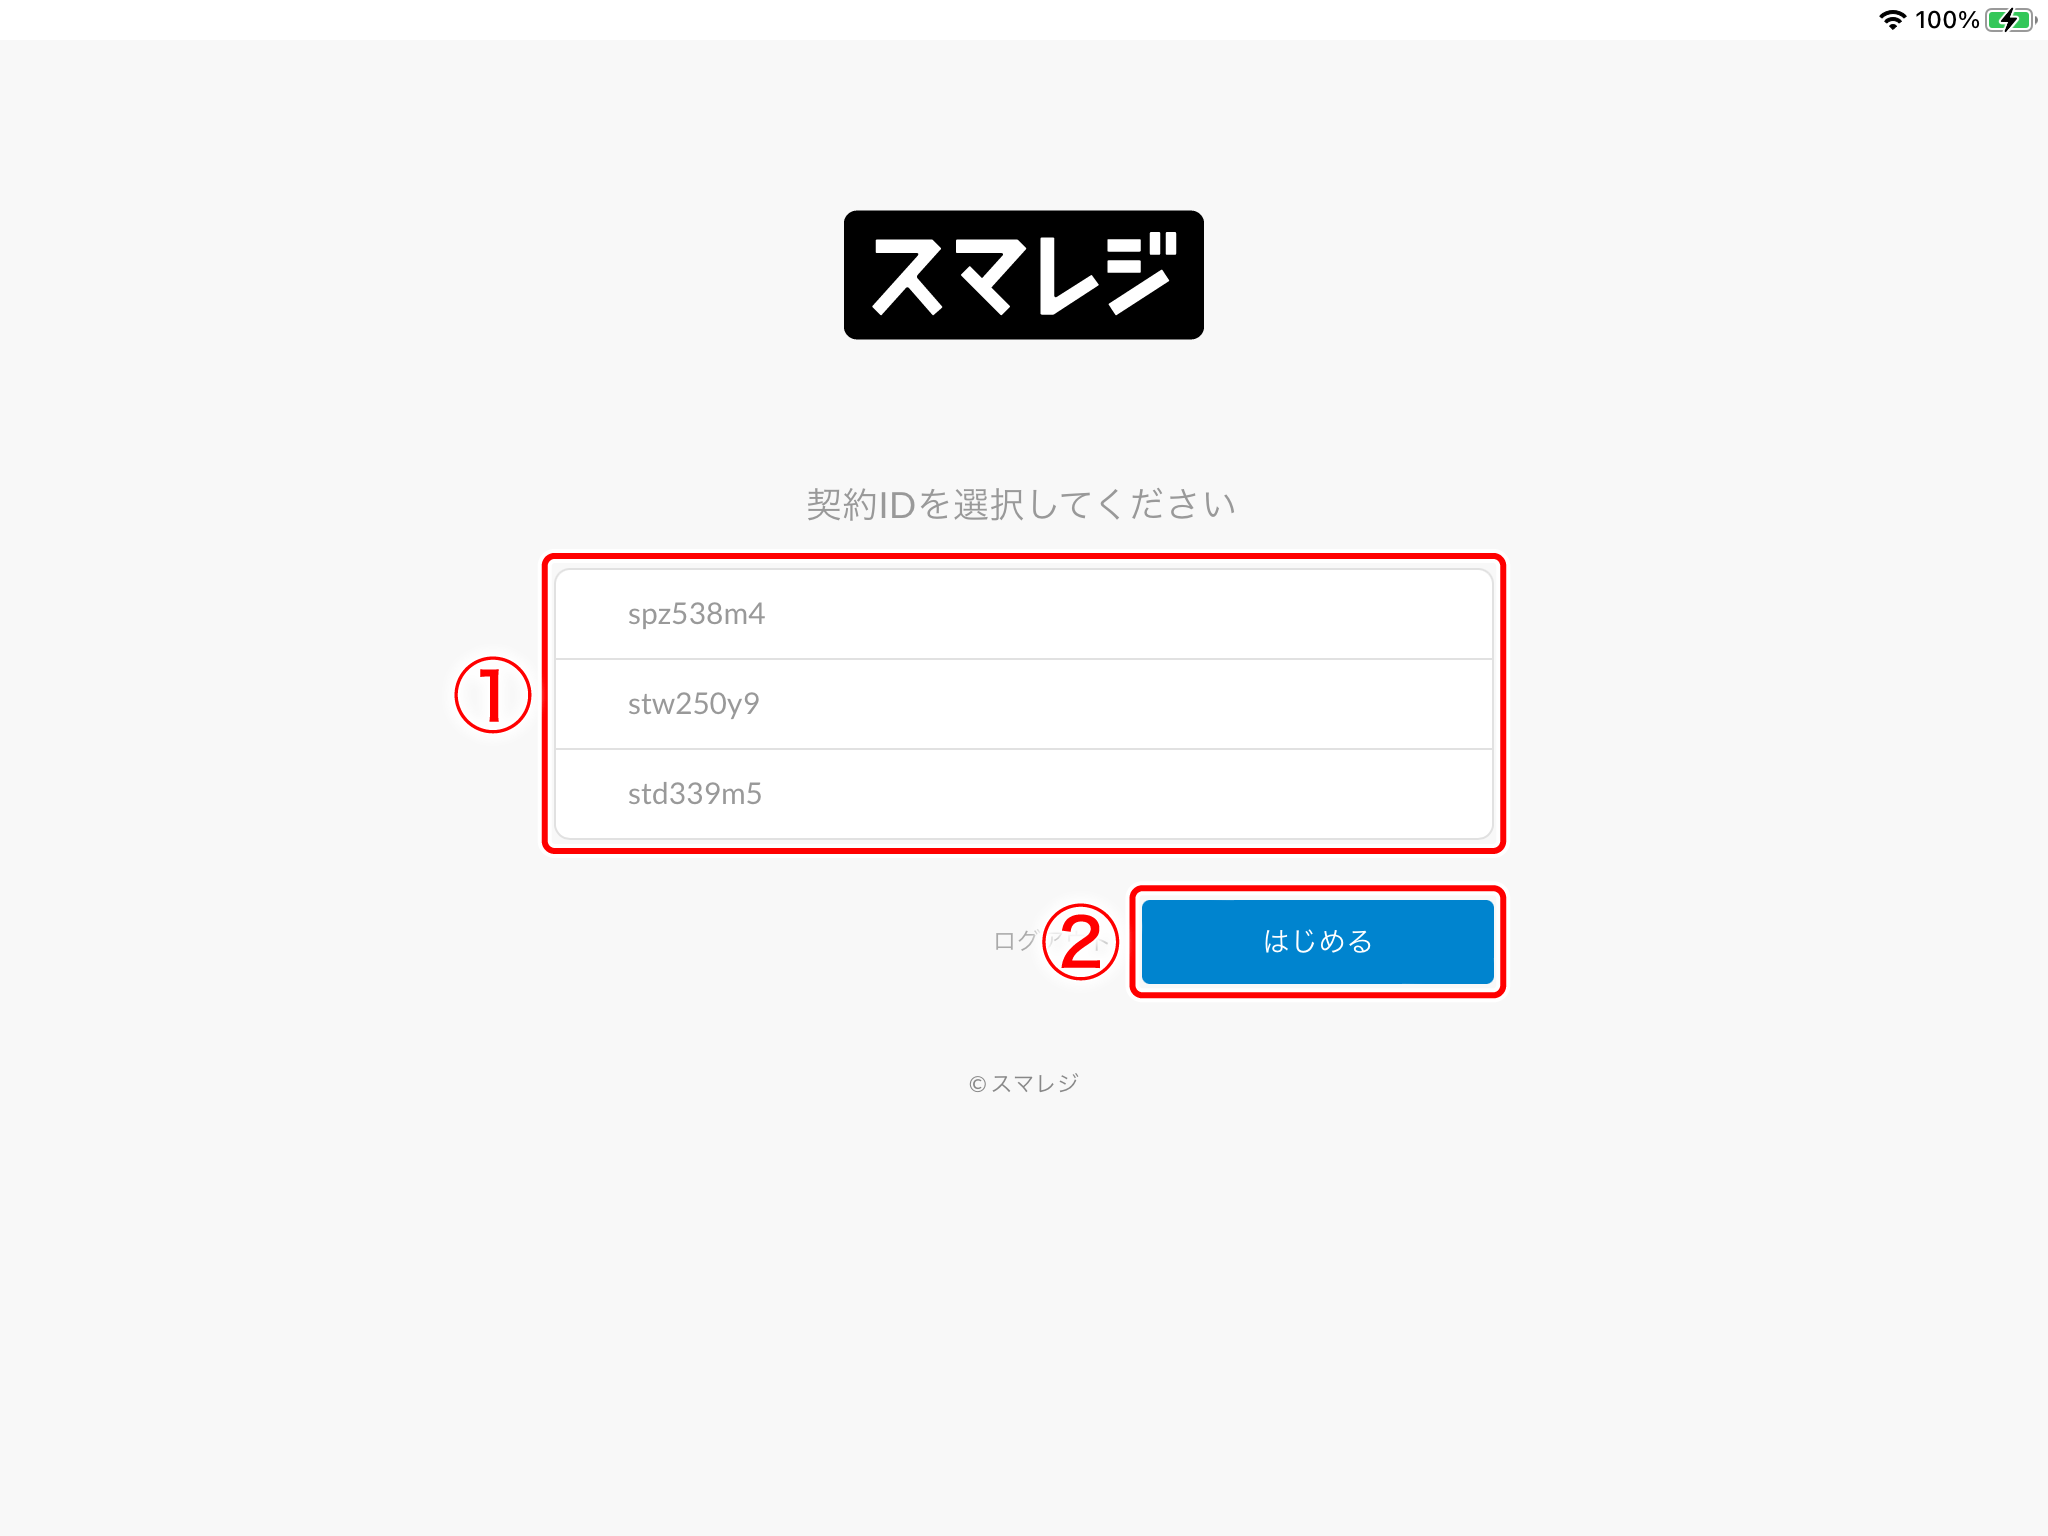Choose the middle row in the contract list

click(1024, 704)
